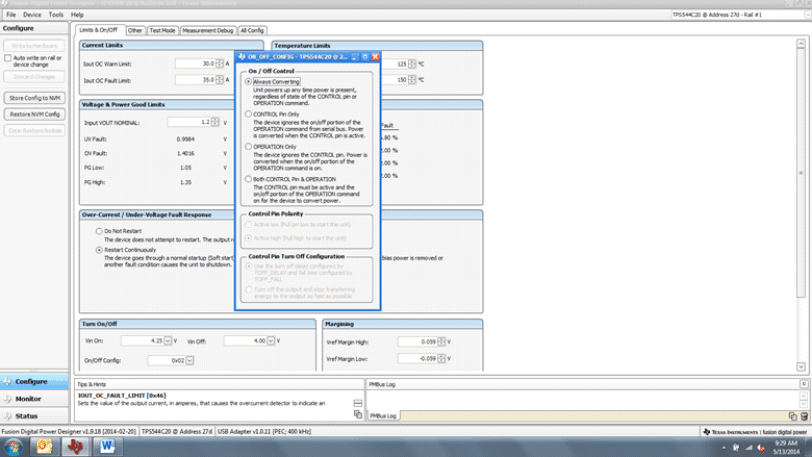This screenshot has height=457, width=812.
Task: Open the Monitor section in sidebar
Action: point(34,399)
